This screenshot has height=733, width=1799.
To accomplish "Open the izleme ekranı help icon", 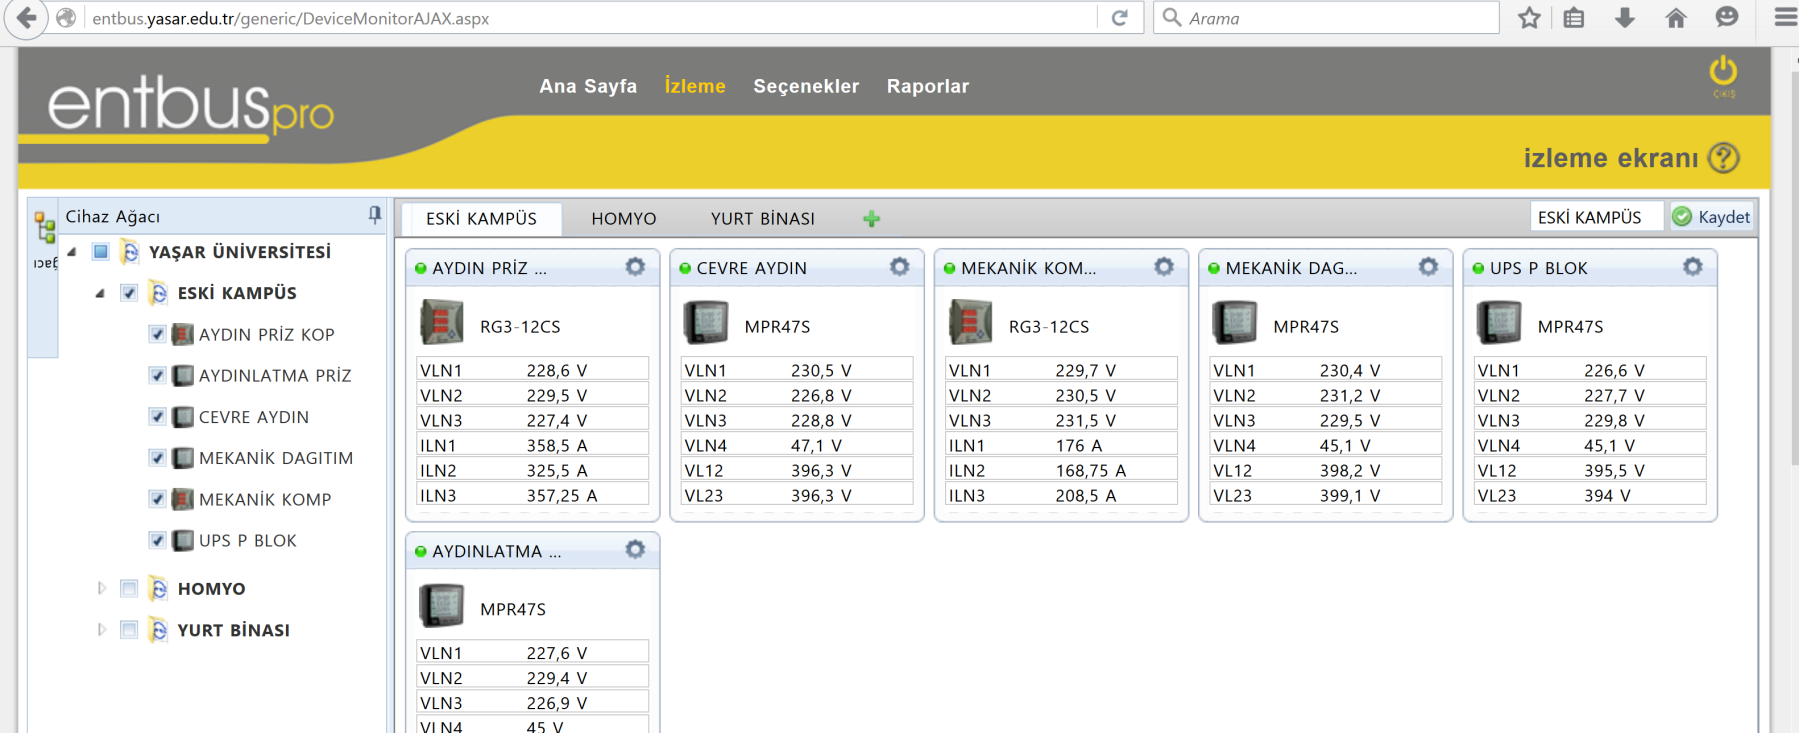I will [x=1724, y=158].
